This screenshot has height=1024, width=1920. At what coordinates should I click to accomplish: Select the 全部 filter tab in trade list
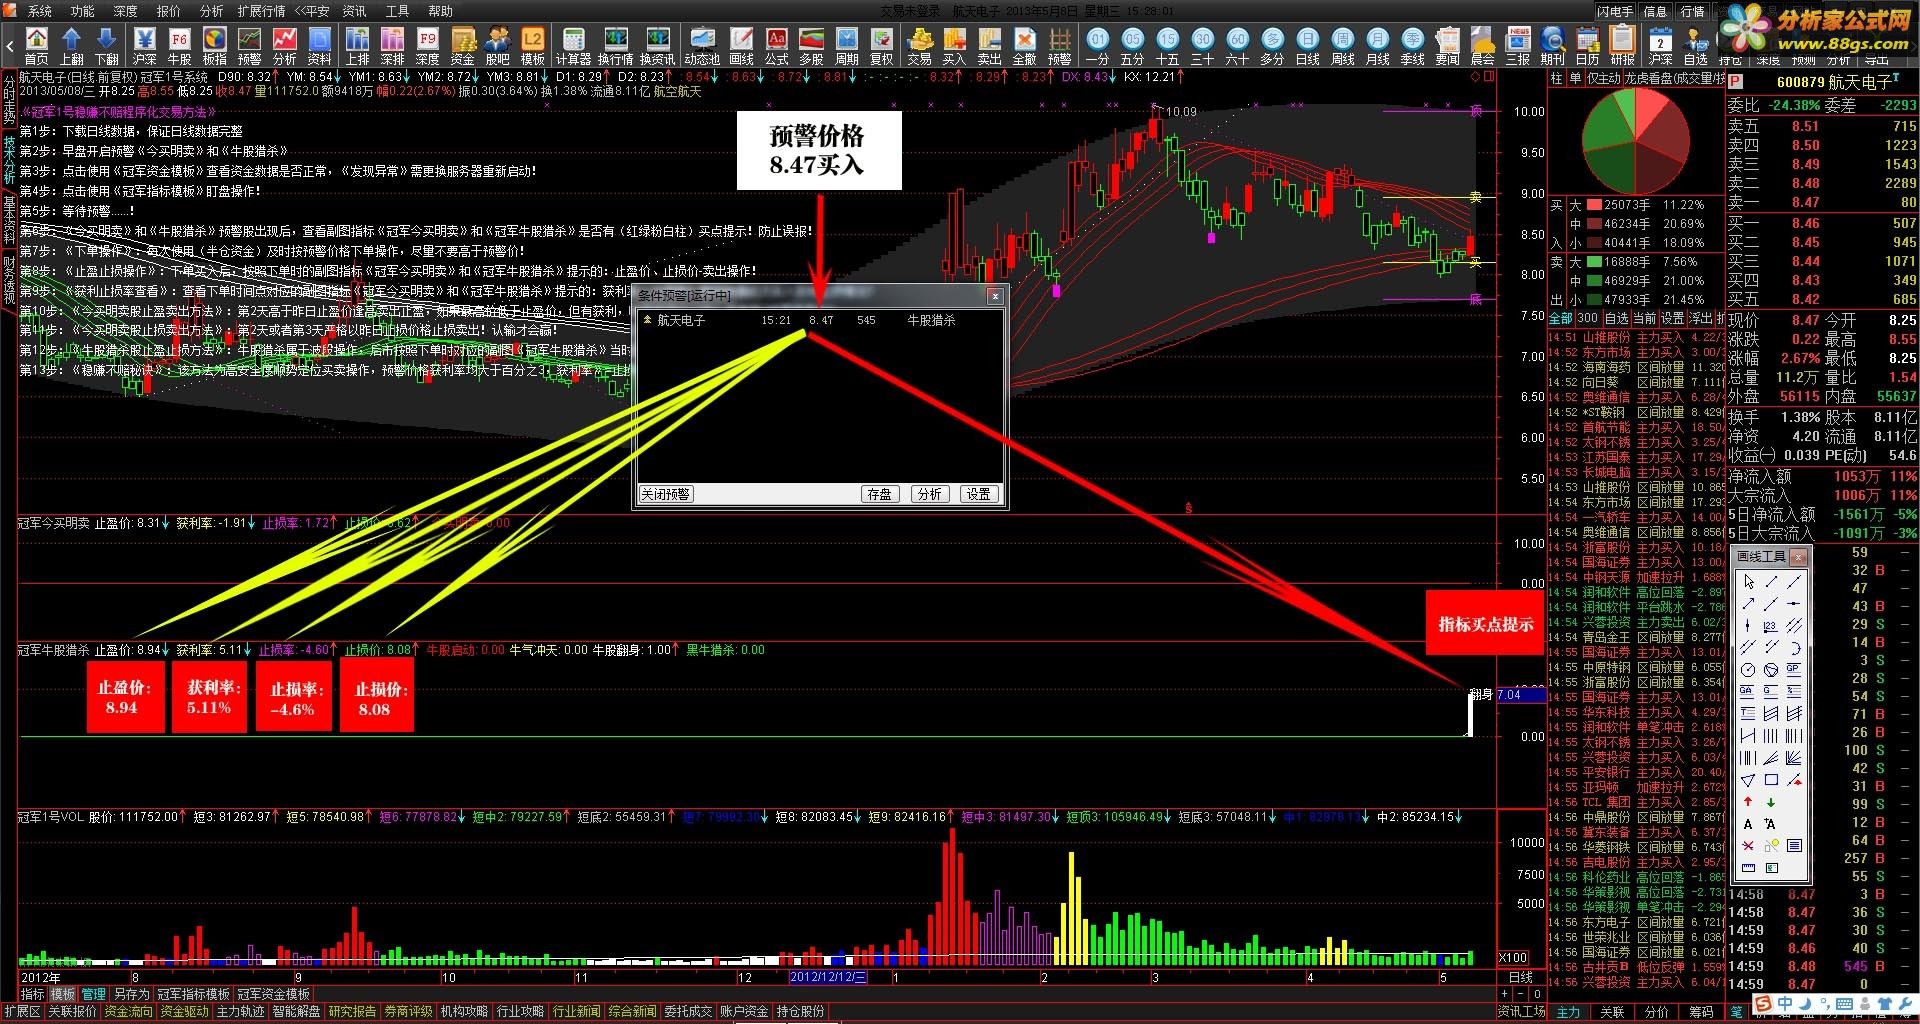pyautogui.click(x=1560, y=318)
